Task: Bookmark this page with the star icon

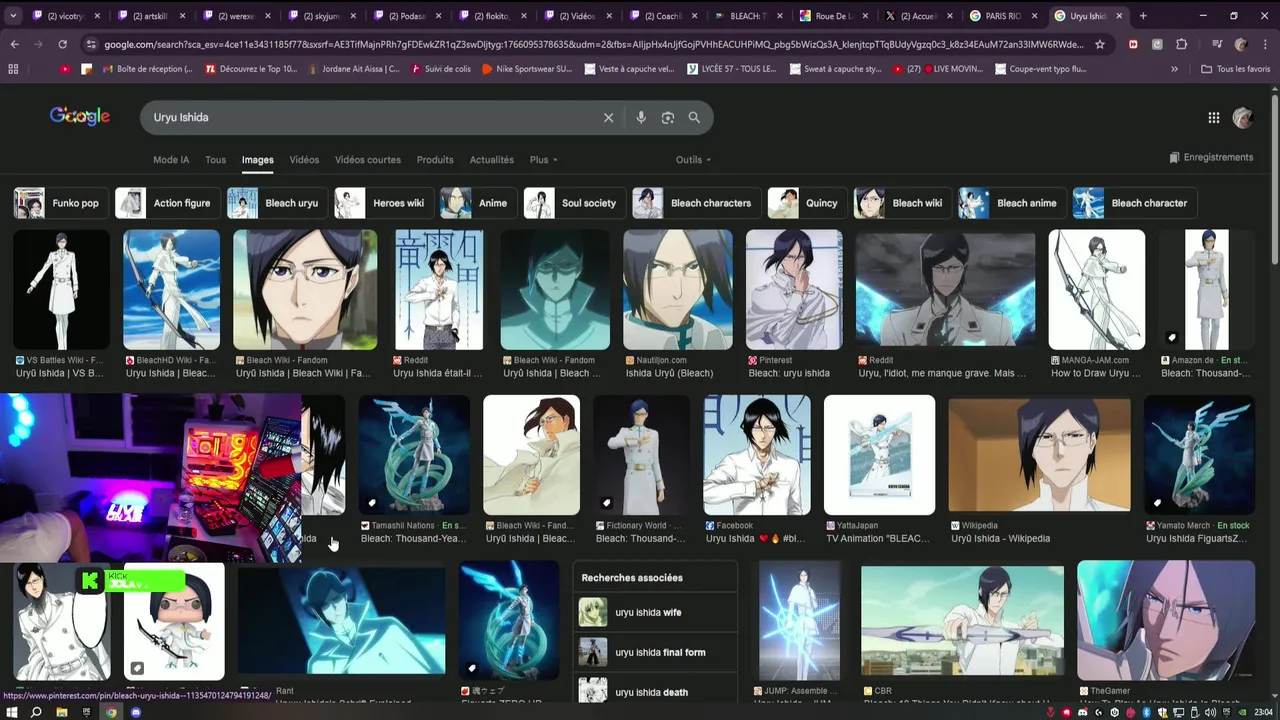Action: pyautogui.click(x=1100, y=44)
